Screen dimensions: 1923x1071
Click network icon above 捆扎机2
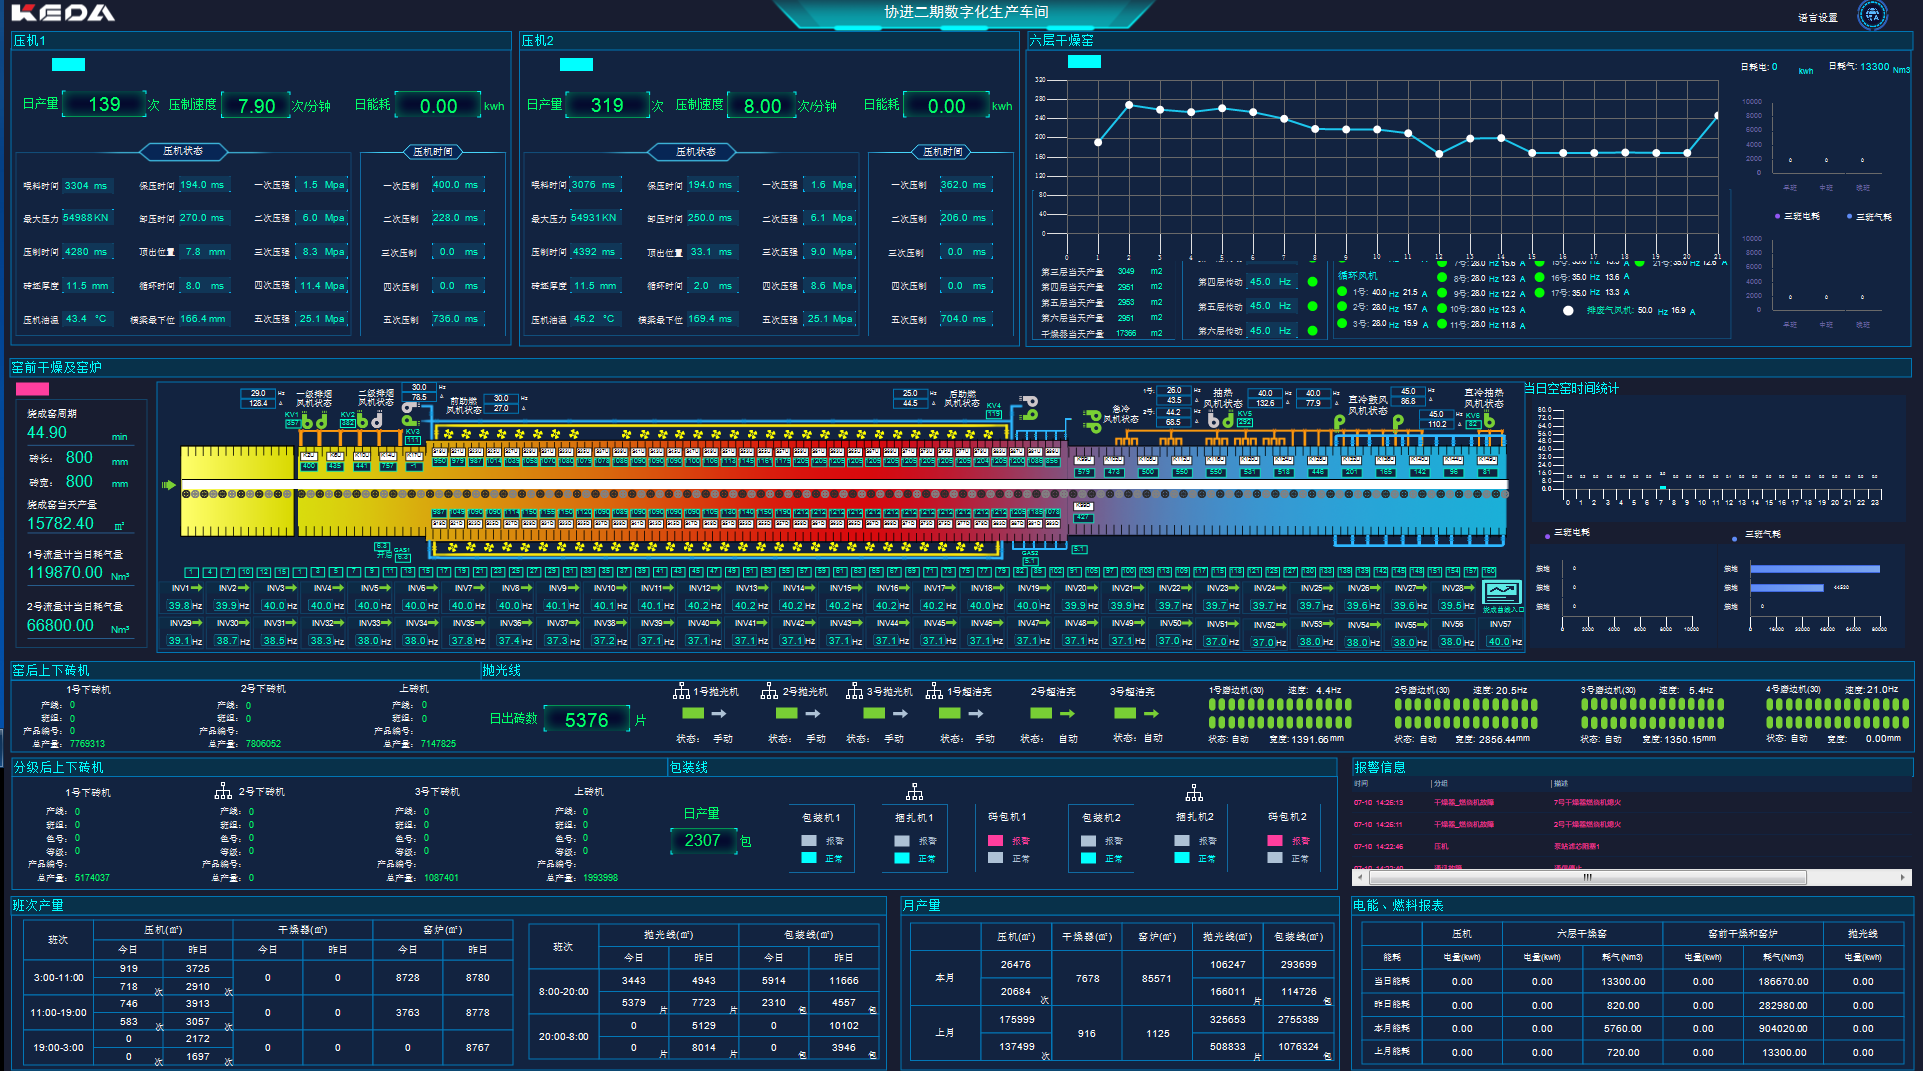pyautogui.click(x=1194, y=793)
